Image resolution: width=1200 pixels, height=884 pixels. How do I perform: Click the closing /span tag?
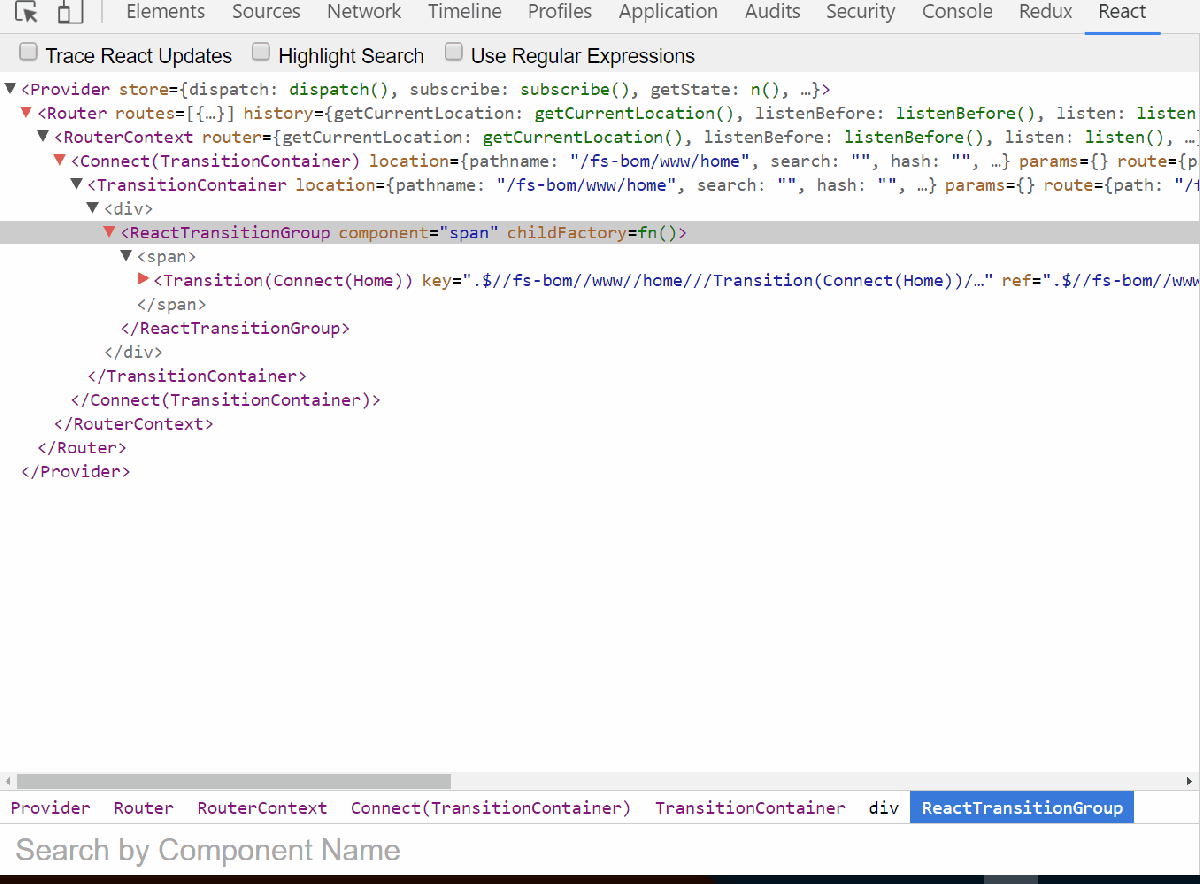coord(172,304)
